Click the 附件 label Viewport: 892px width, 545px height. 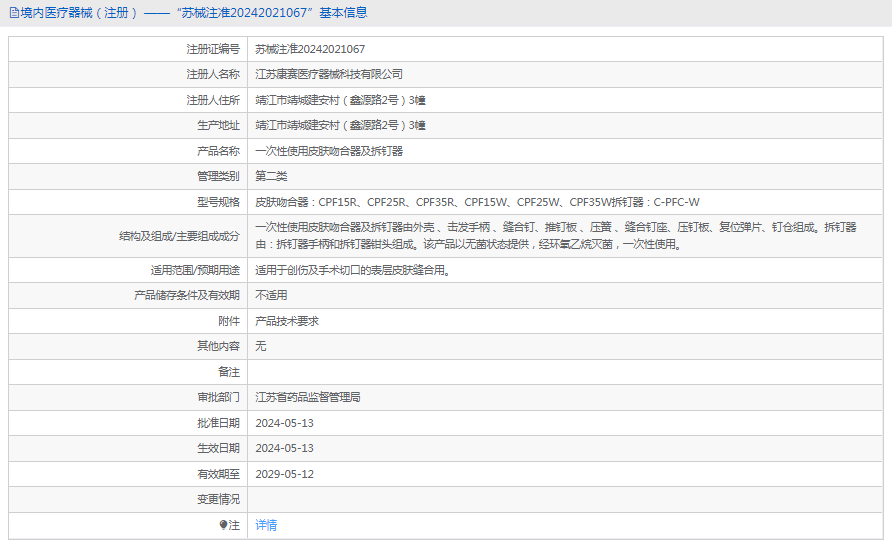(229, 321)
